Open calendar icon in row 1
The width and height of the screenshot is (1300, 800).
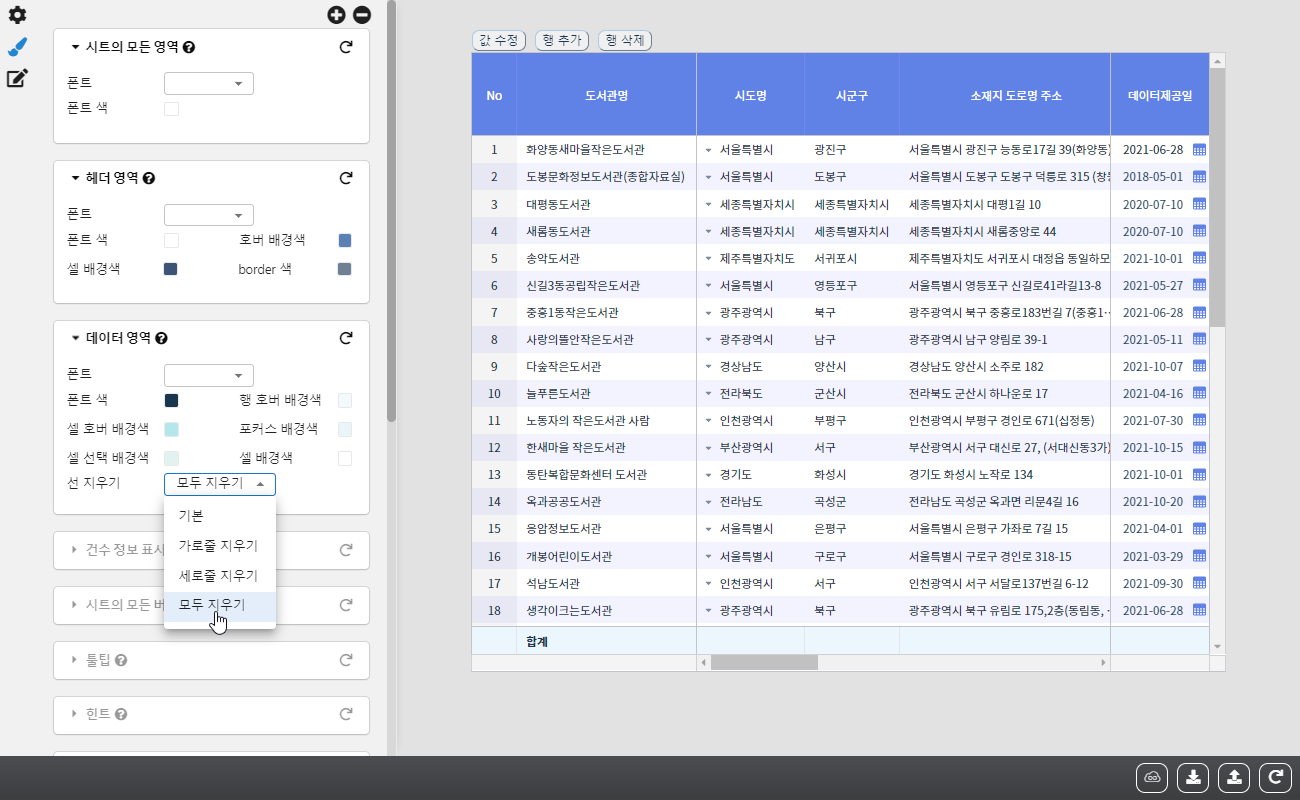point(1199,150)
